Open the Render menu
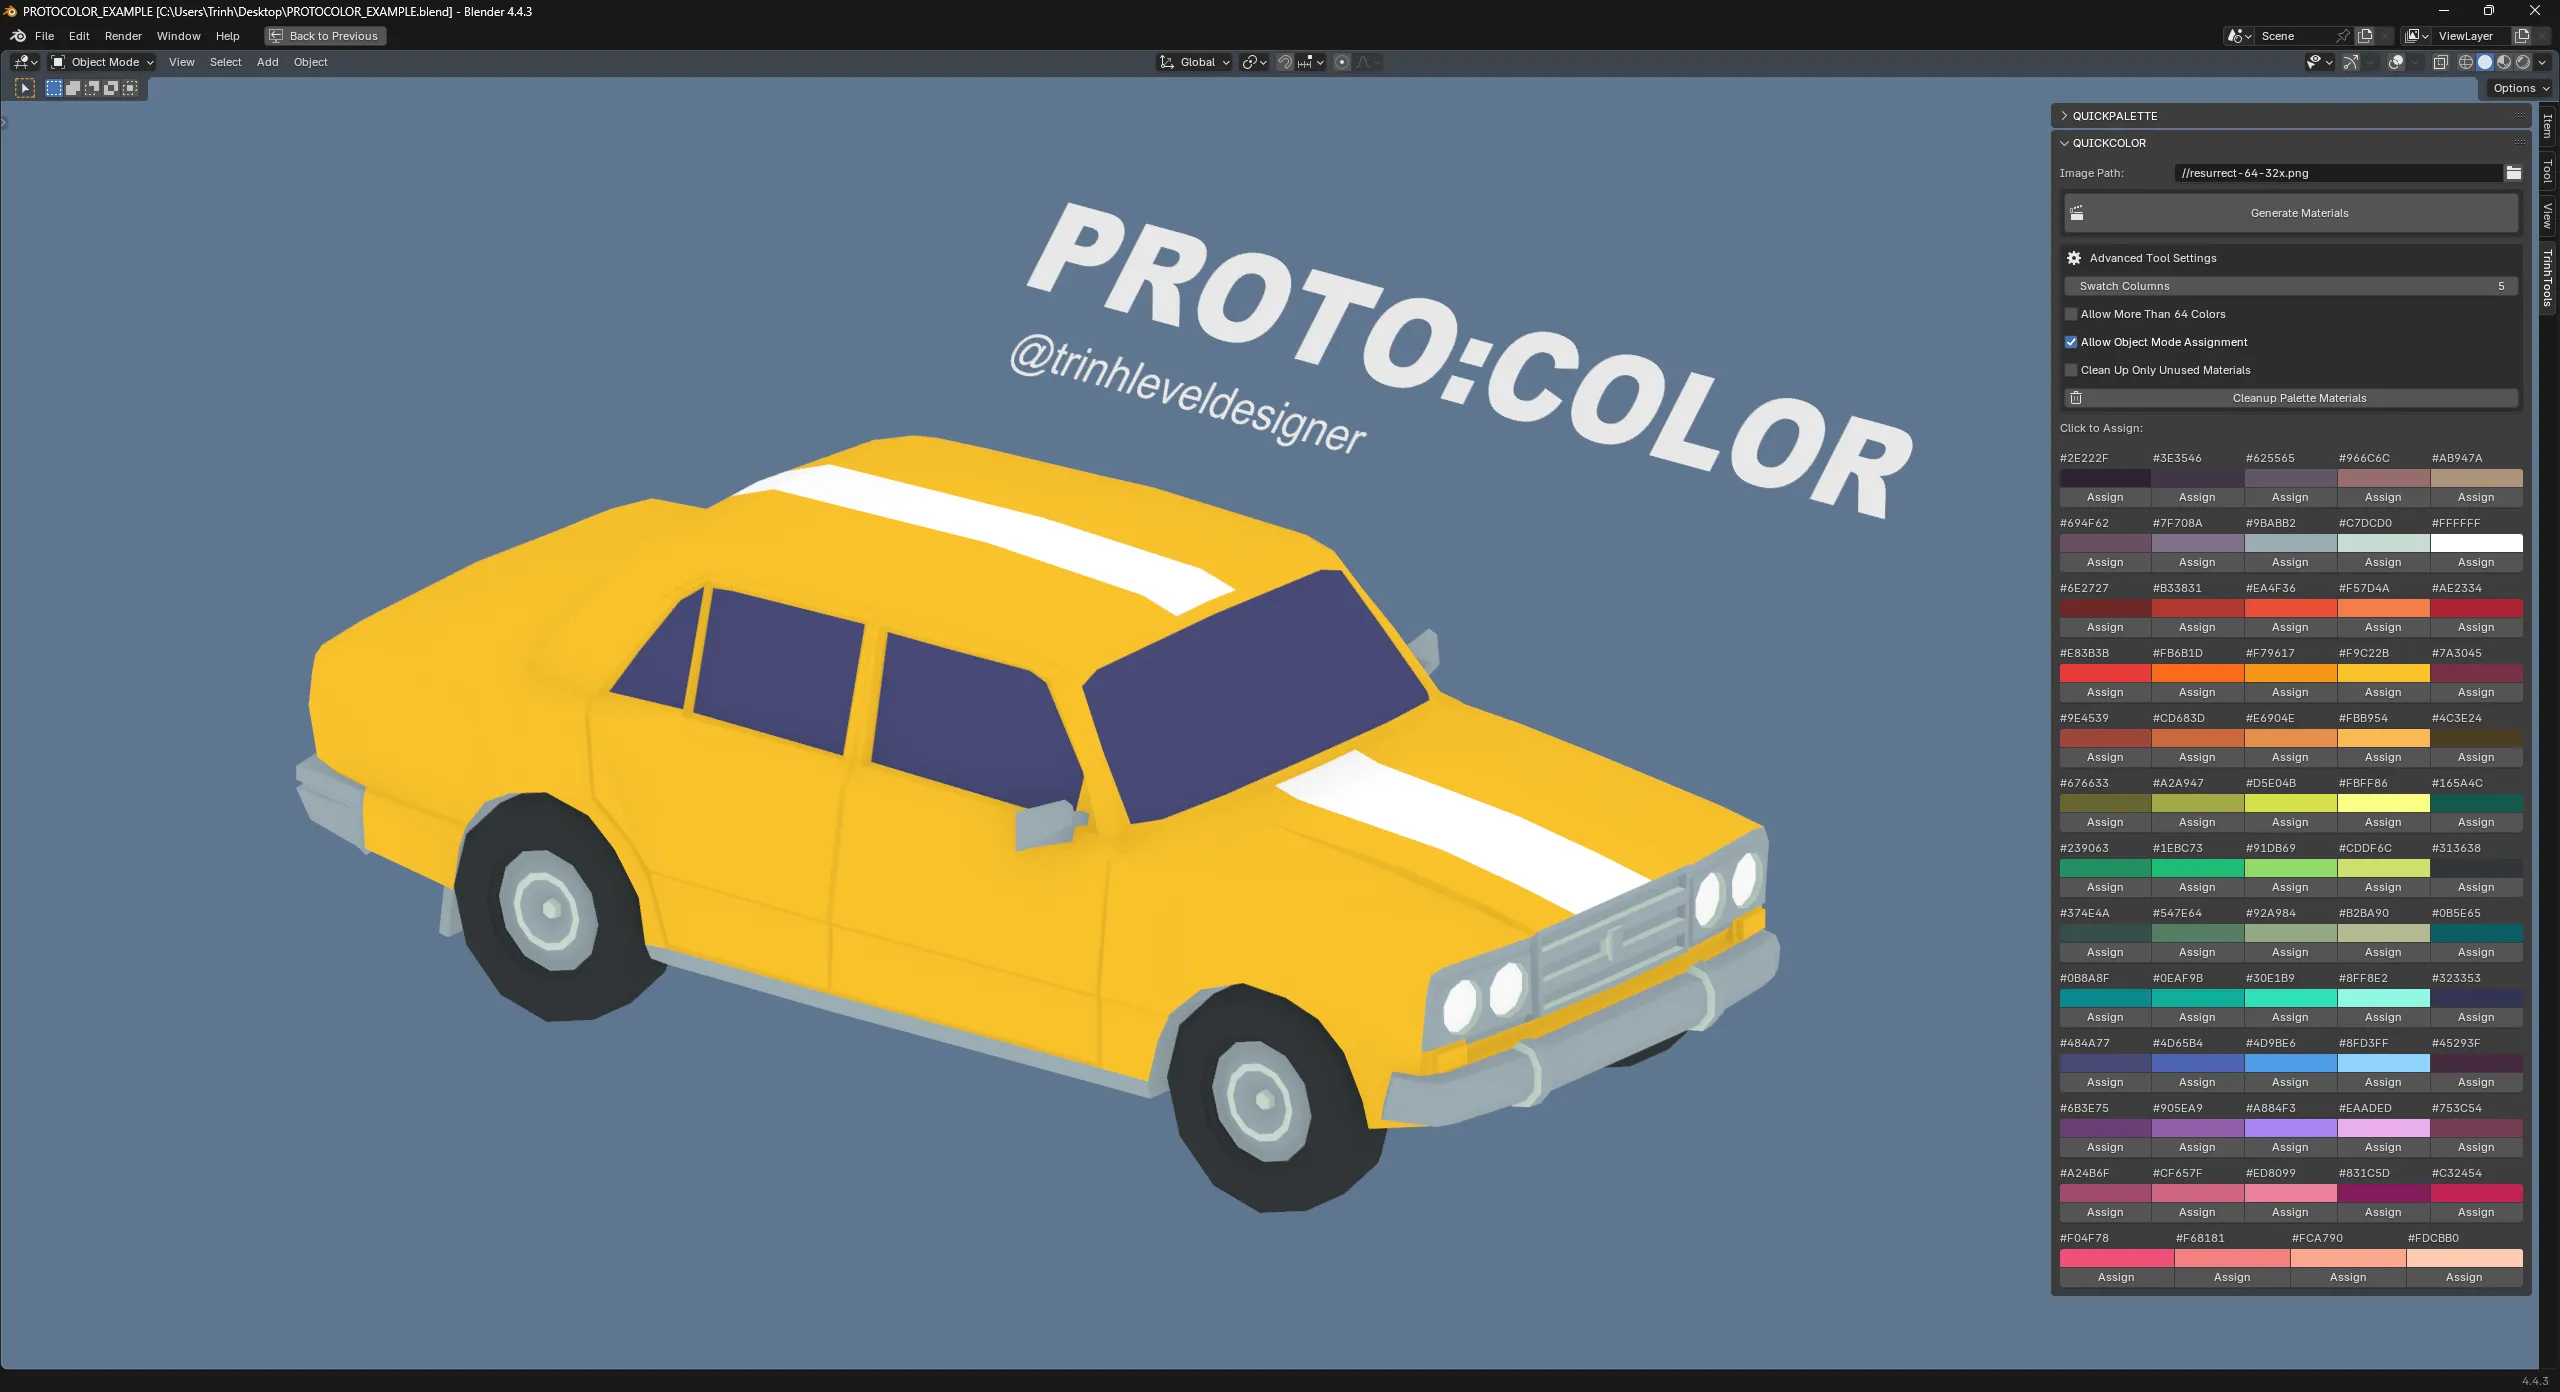 [123, 36]
